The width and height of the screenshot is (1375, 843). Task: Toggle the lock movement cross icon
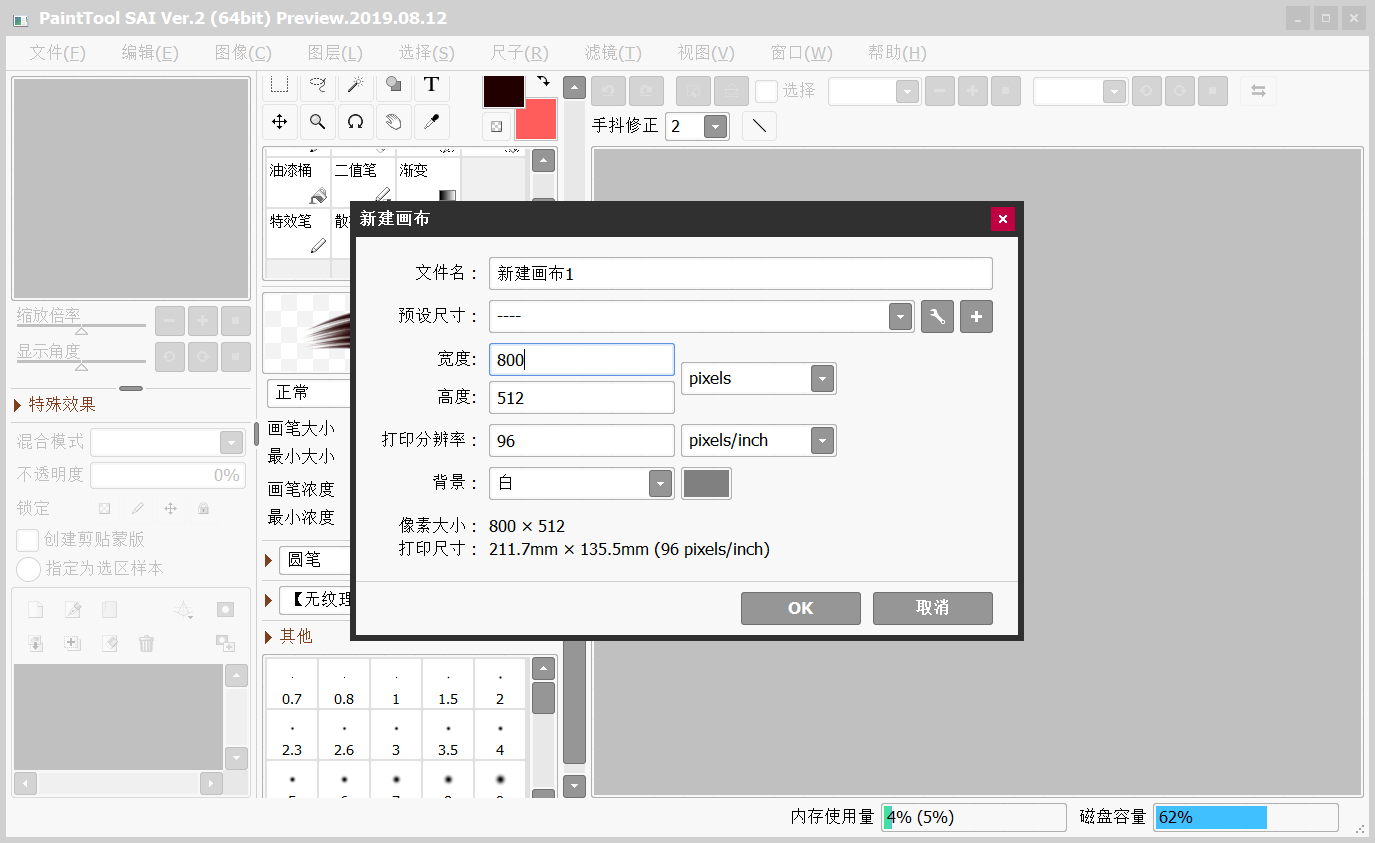(170, 508)
